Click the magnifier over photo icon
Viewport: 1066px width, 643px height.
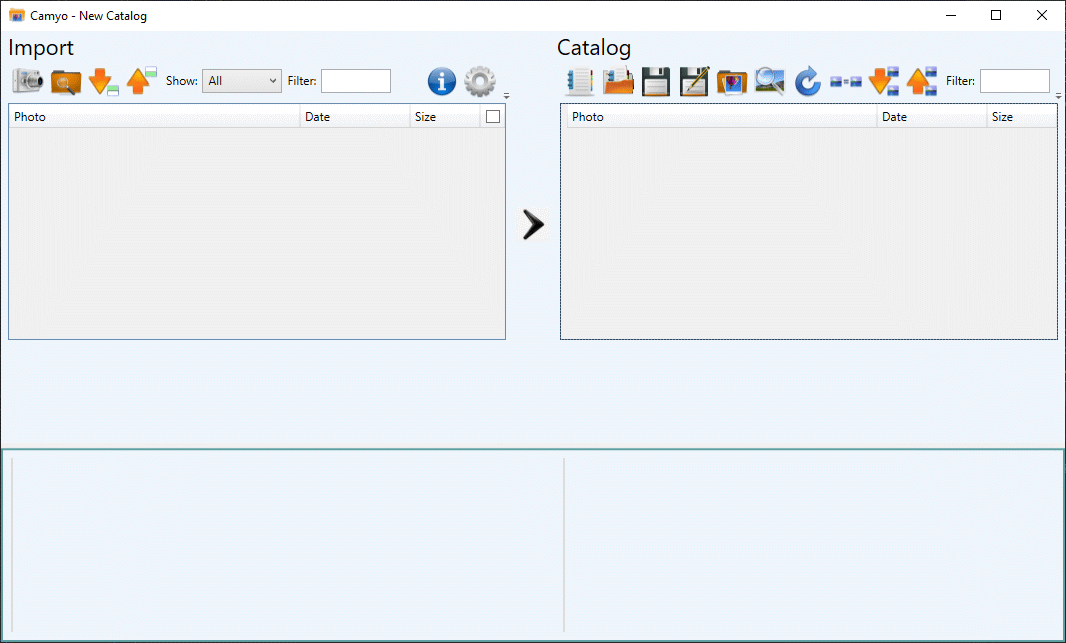click(769, 82)
